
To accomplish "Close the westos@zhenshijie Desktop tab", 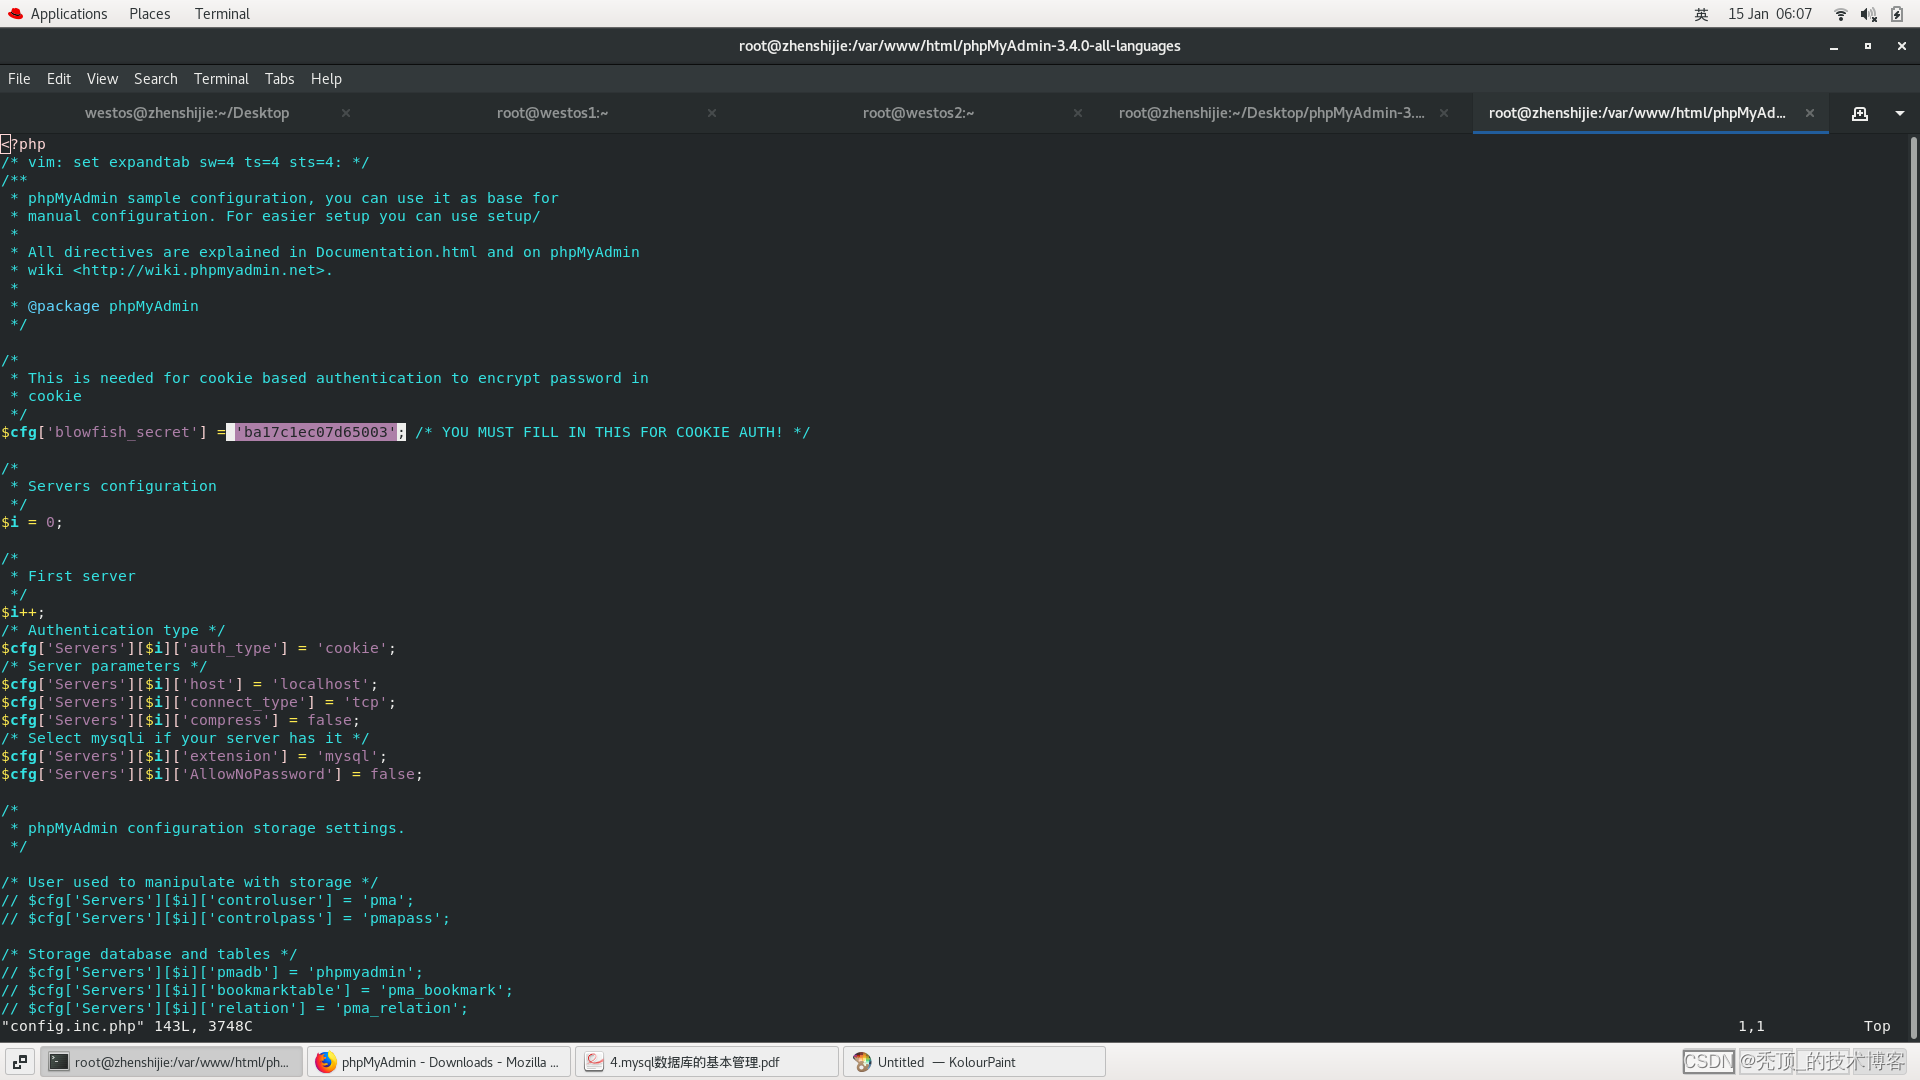I will point(345,113).
